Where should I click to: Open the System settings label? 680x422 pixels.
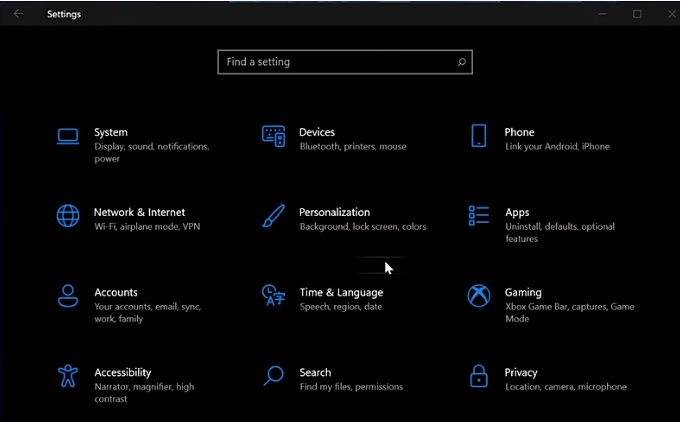coord(111,132)
